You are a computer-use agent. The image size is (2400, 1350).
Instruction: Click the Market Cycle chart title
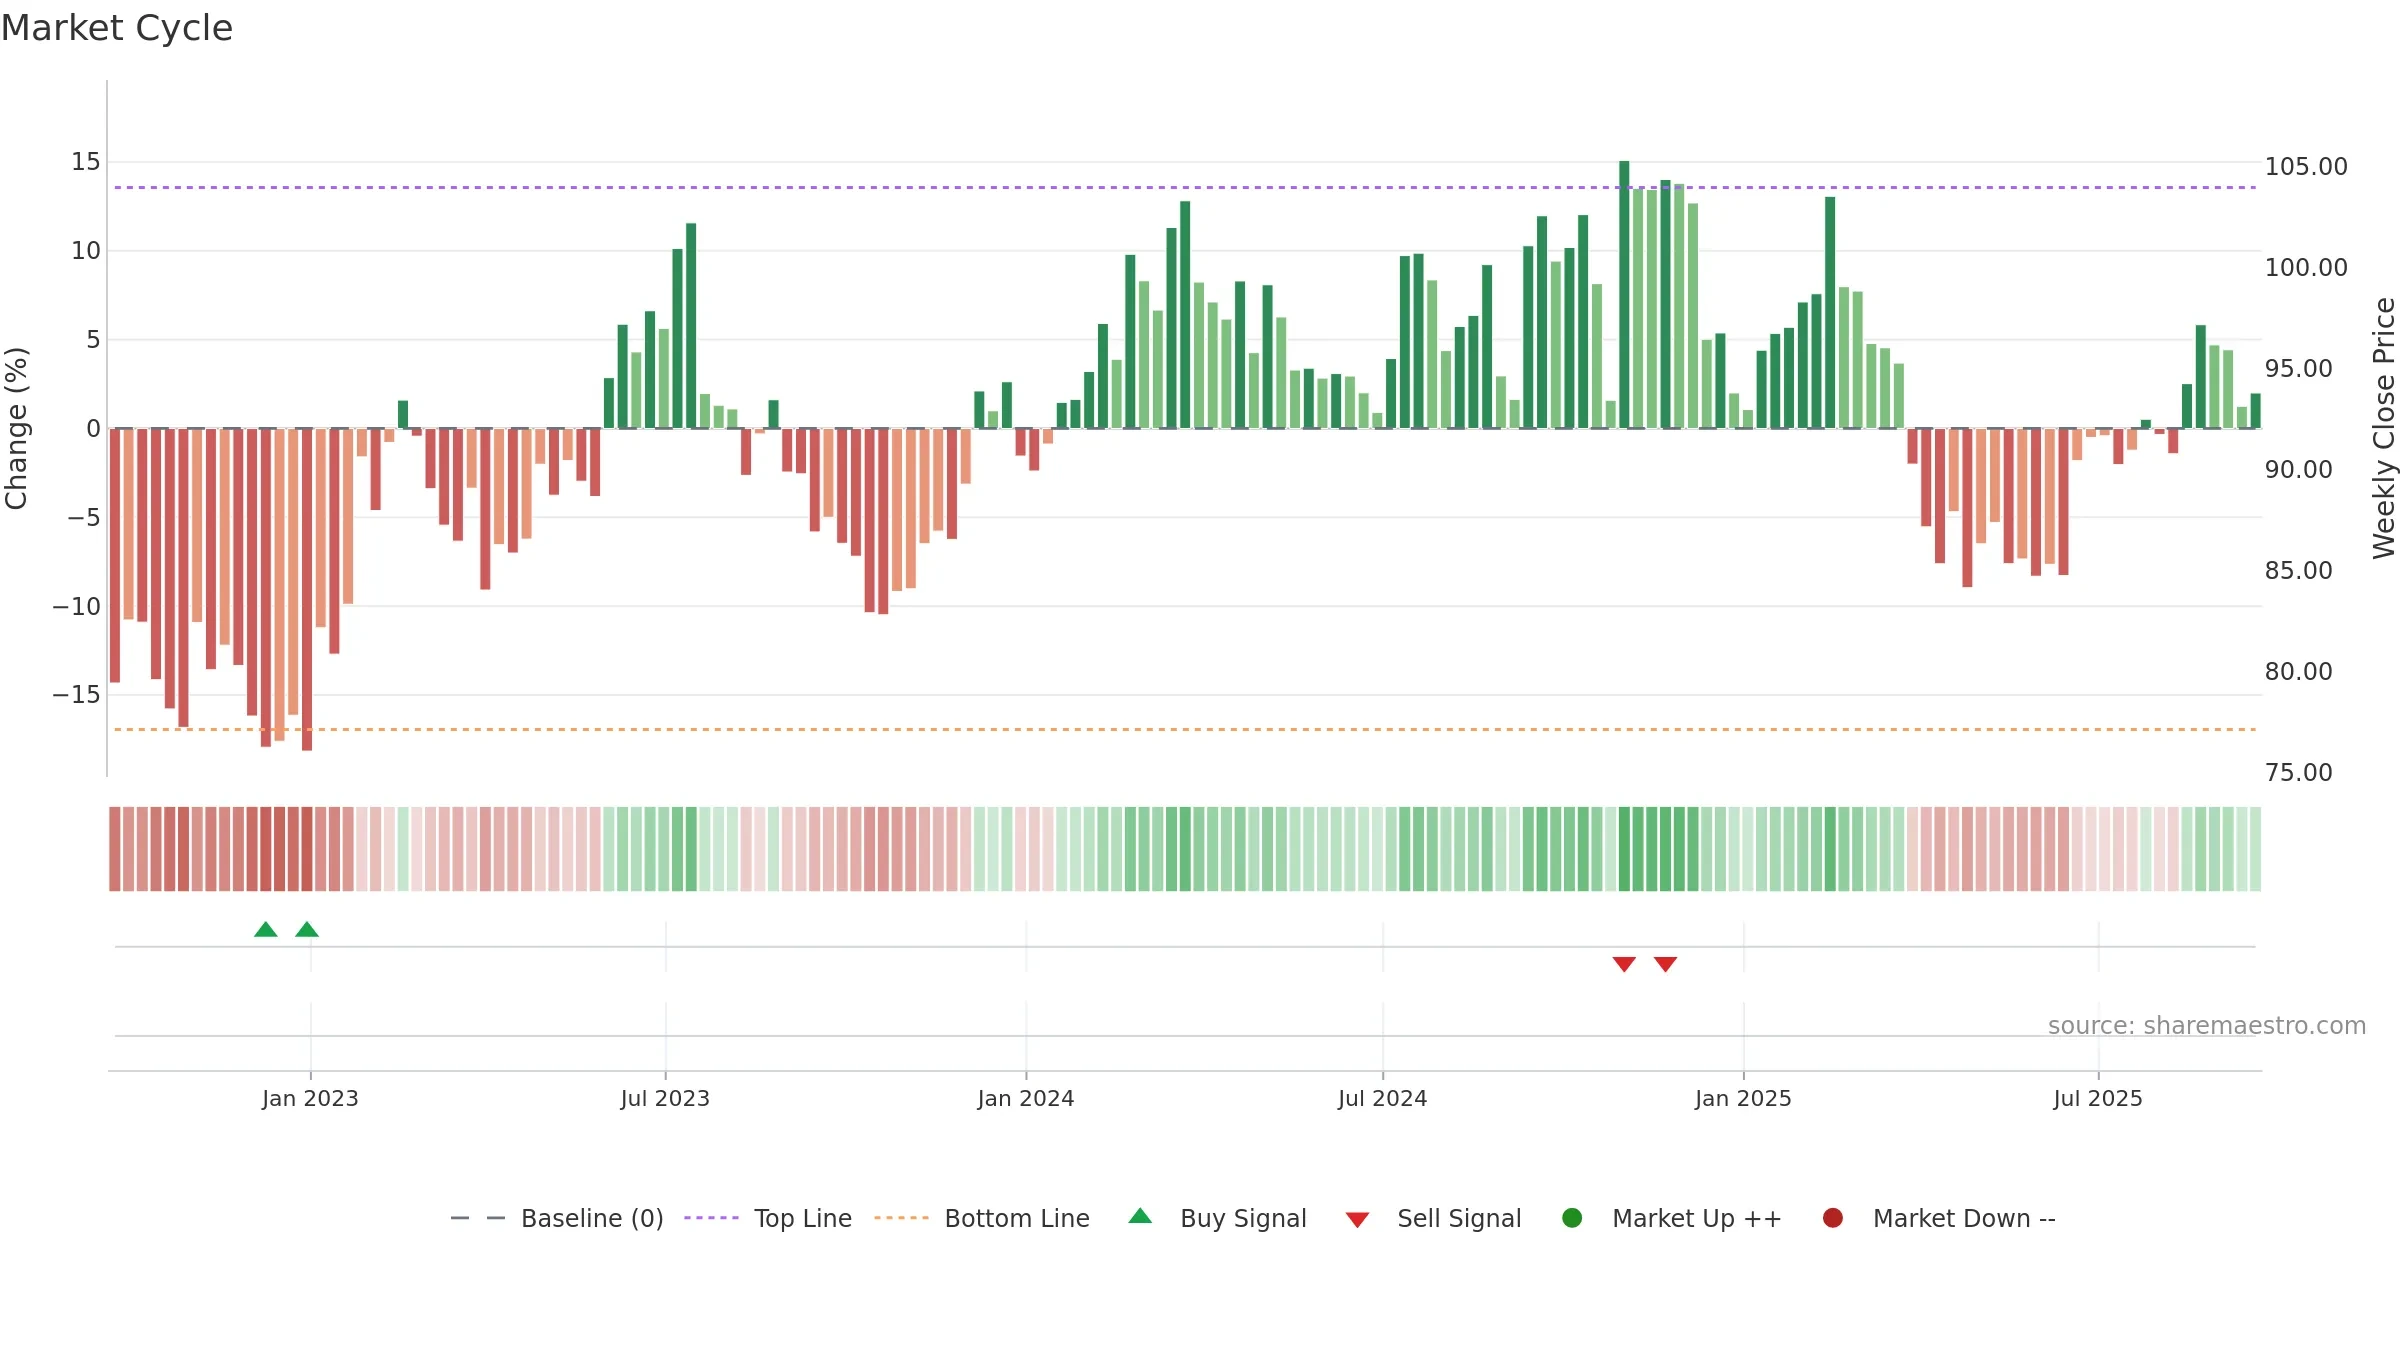coord(117,28)
